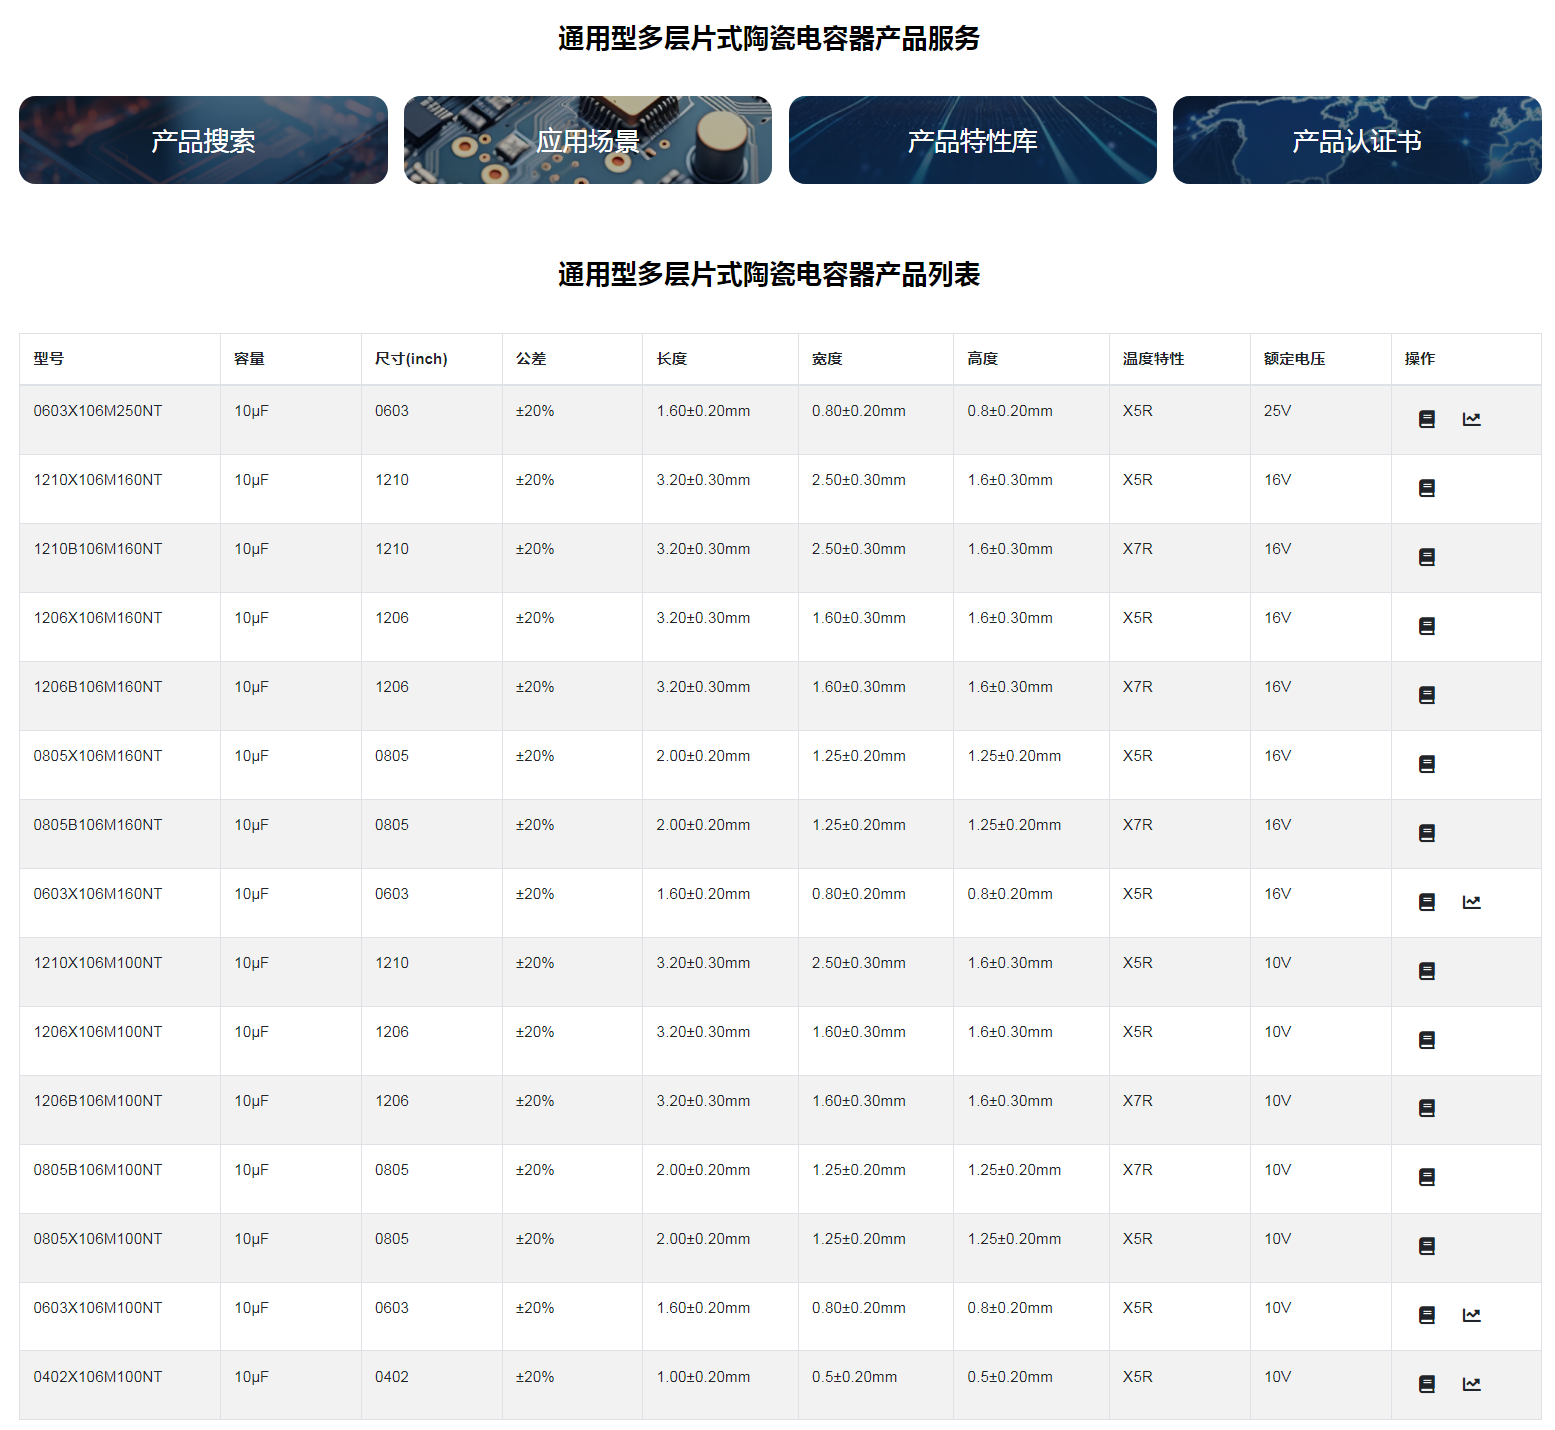This screenshot has width=1555, height=1430.
Task: Select the 产品认证书 banner
Action: [1356, 140]
